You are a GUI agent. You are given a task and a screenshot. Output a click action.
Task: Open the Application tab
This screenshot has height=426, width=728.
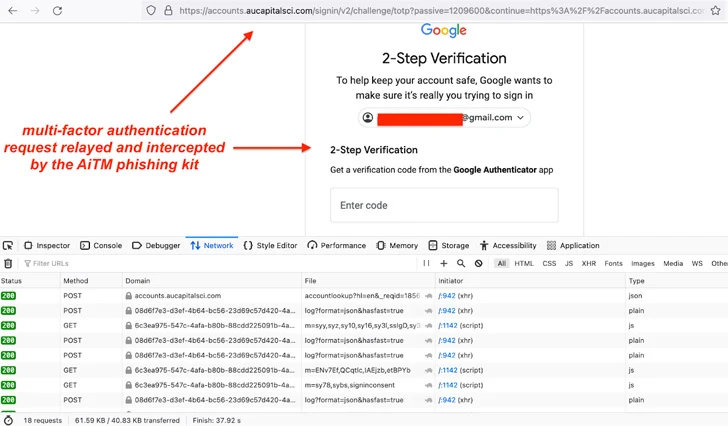(x=573, y=245)
